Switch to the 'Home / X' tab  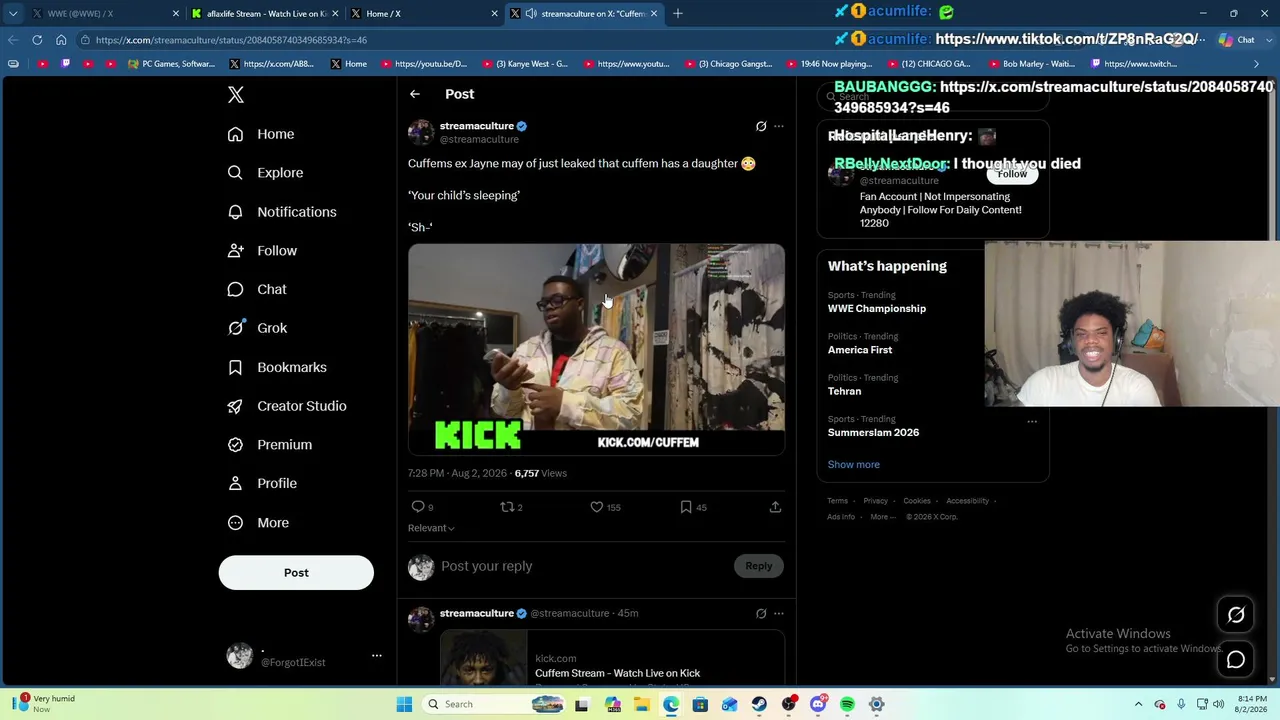pyautogui.click(x=425, y=14)
